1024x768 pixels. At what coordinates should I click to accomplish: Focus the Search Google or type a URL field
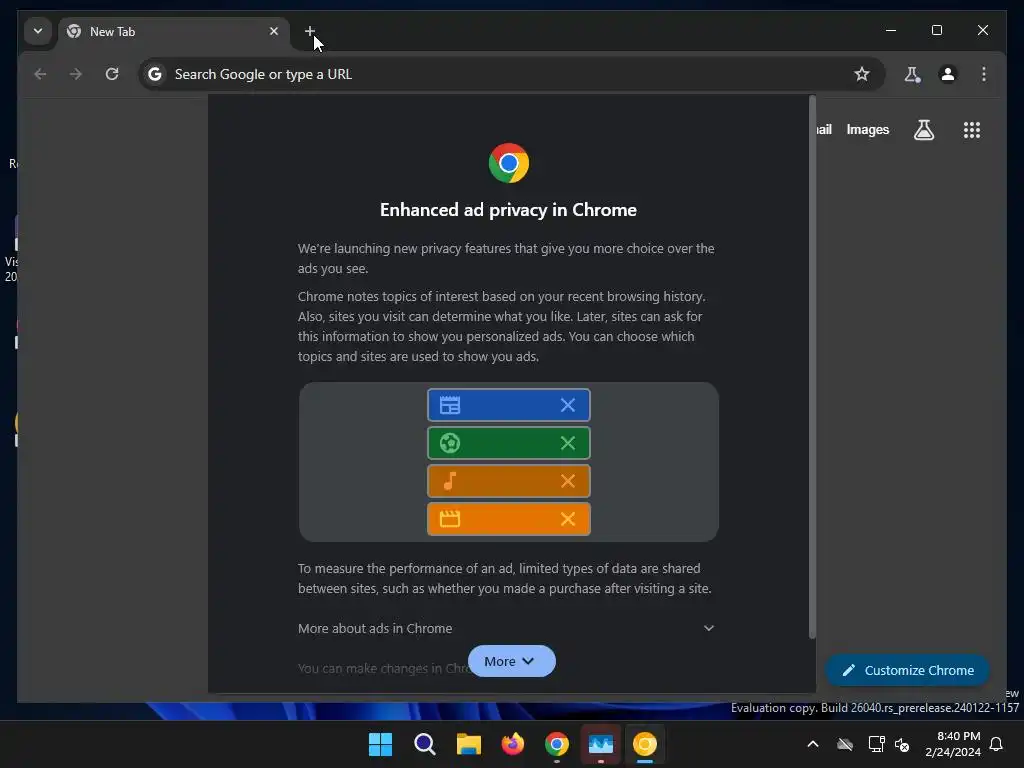(511, 74)
